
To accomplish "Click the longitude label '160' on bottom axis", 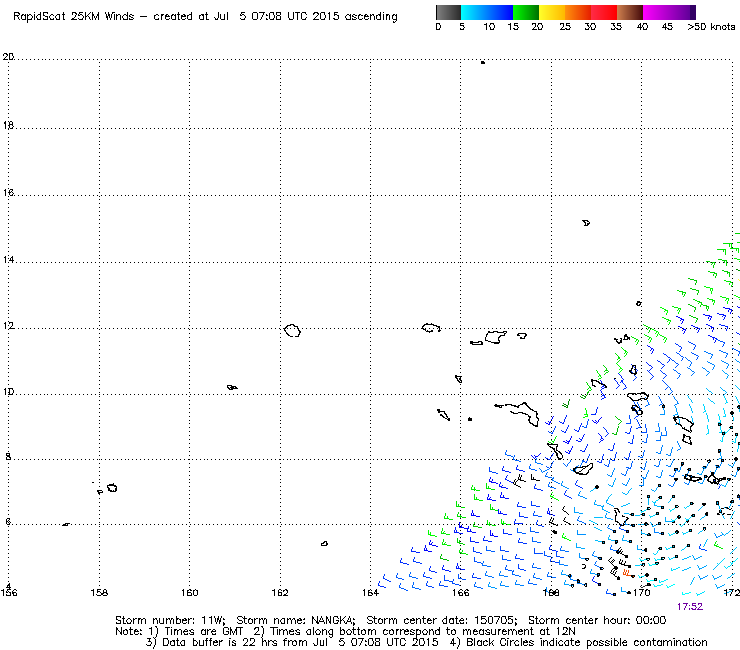I will click(x=190, y=593).
